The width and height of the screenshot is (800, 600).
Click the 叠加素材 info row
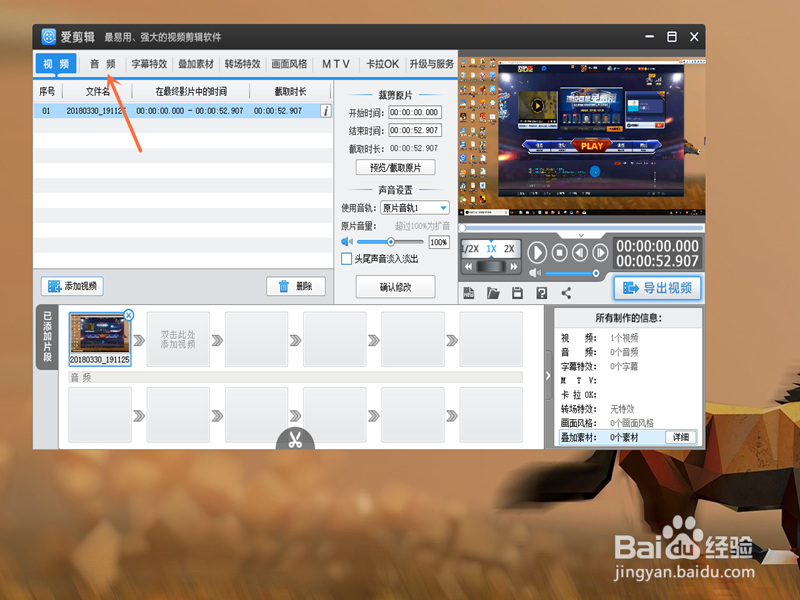[628, 437]
